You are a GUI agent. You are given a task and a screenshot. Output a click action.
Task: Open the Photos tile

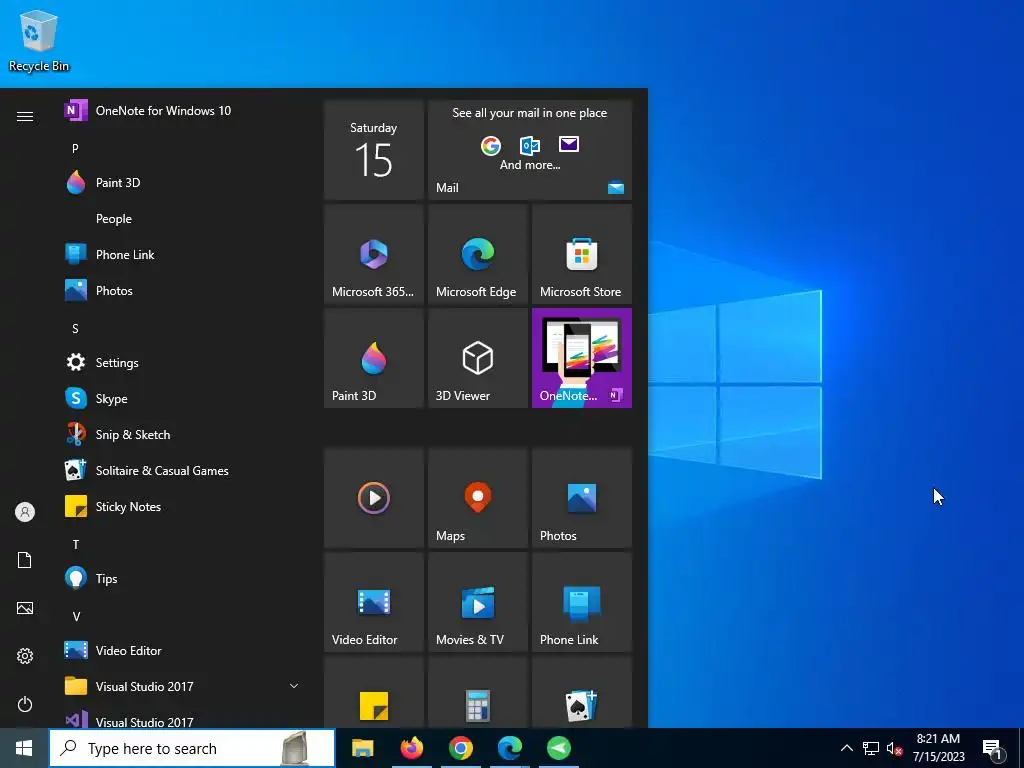[x=582, y=498]
